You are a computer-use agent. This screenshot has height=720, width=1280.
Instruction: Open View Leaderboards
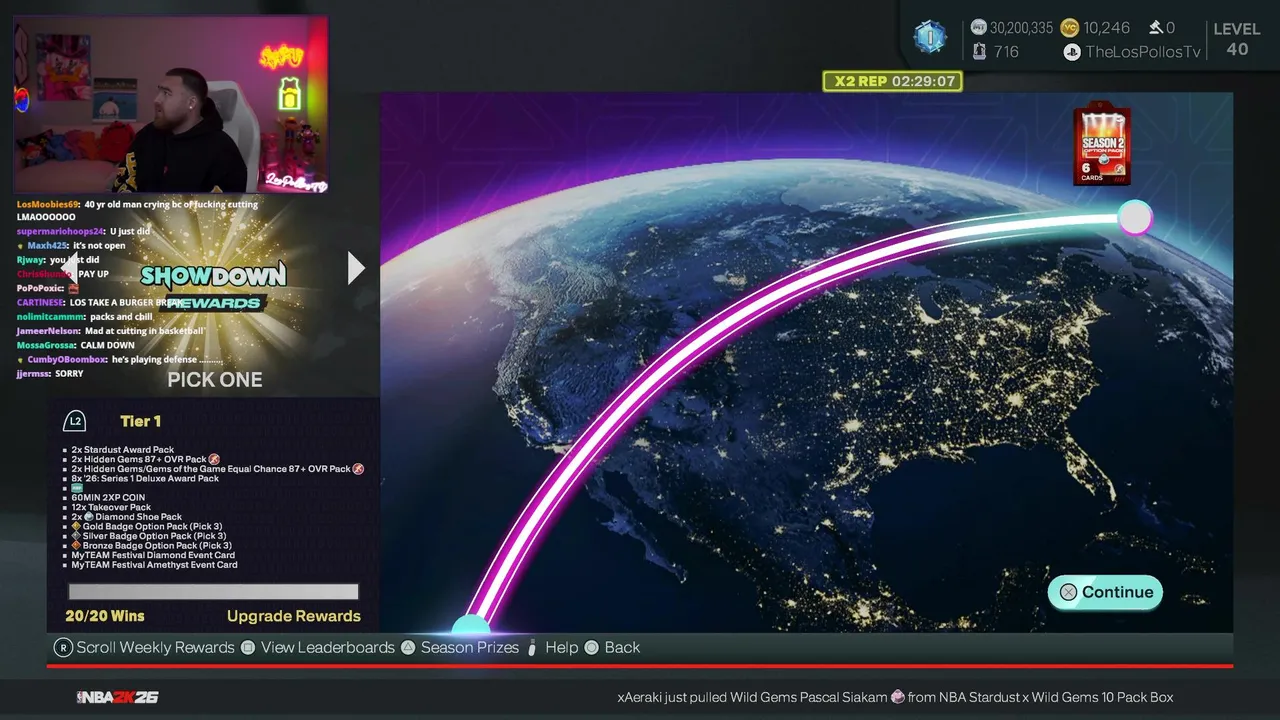pyautogui.click(x=328, y=647)
